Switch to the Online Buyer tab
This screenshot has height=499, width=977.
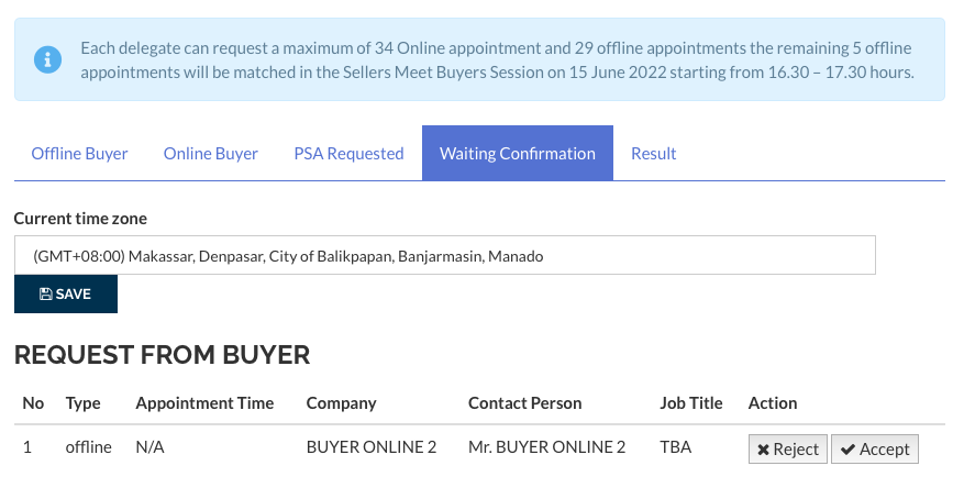click(211, 153)
